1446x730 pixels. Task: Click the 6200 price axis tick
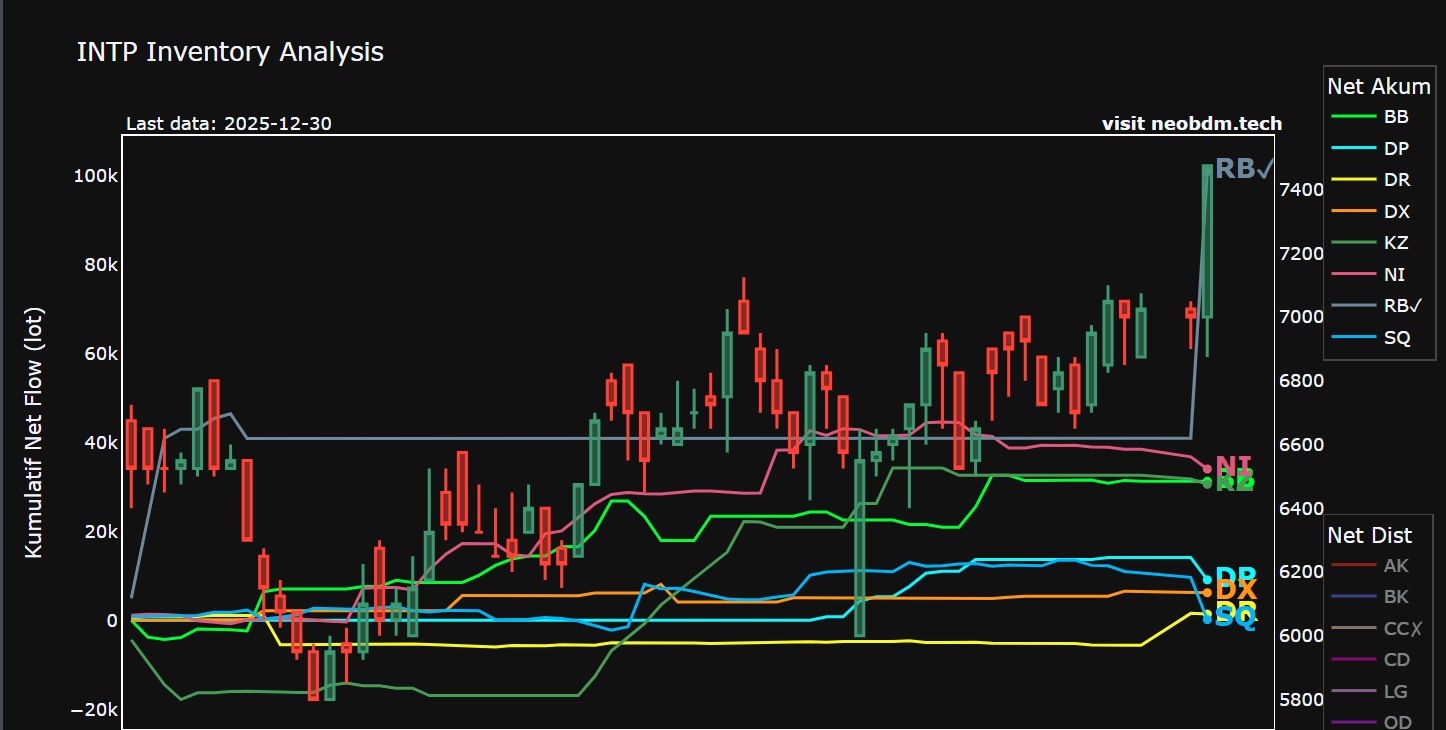point(1302,572)
